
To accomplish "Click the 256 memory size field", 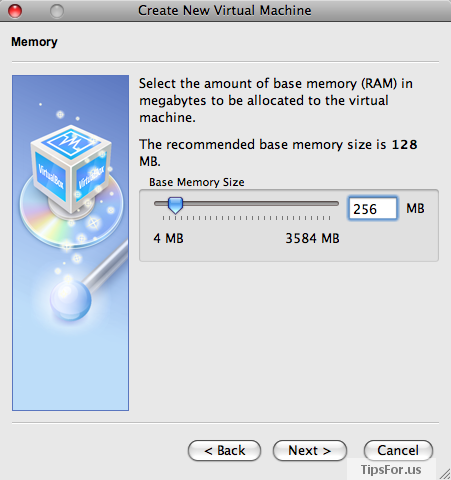I will (373, 208).
